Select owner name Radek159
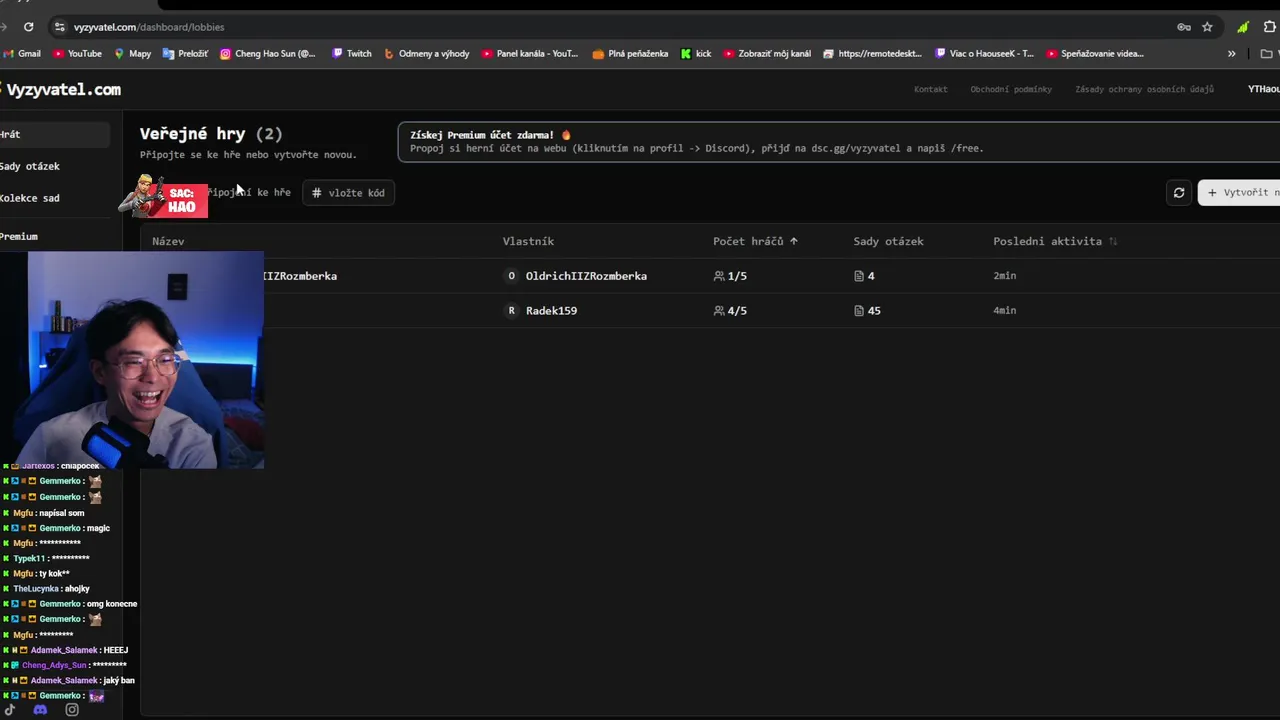 551,311
